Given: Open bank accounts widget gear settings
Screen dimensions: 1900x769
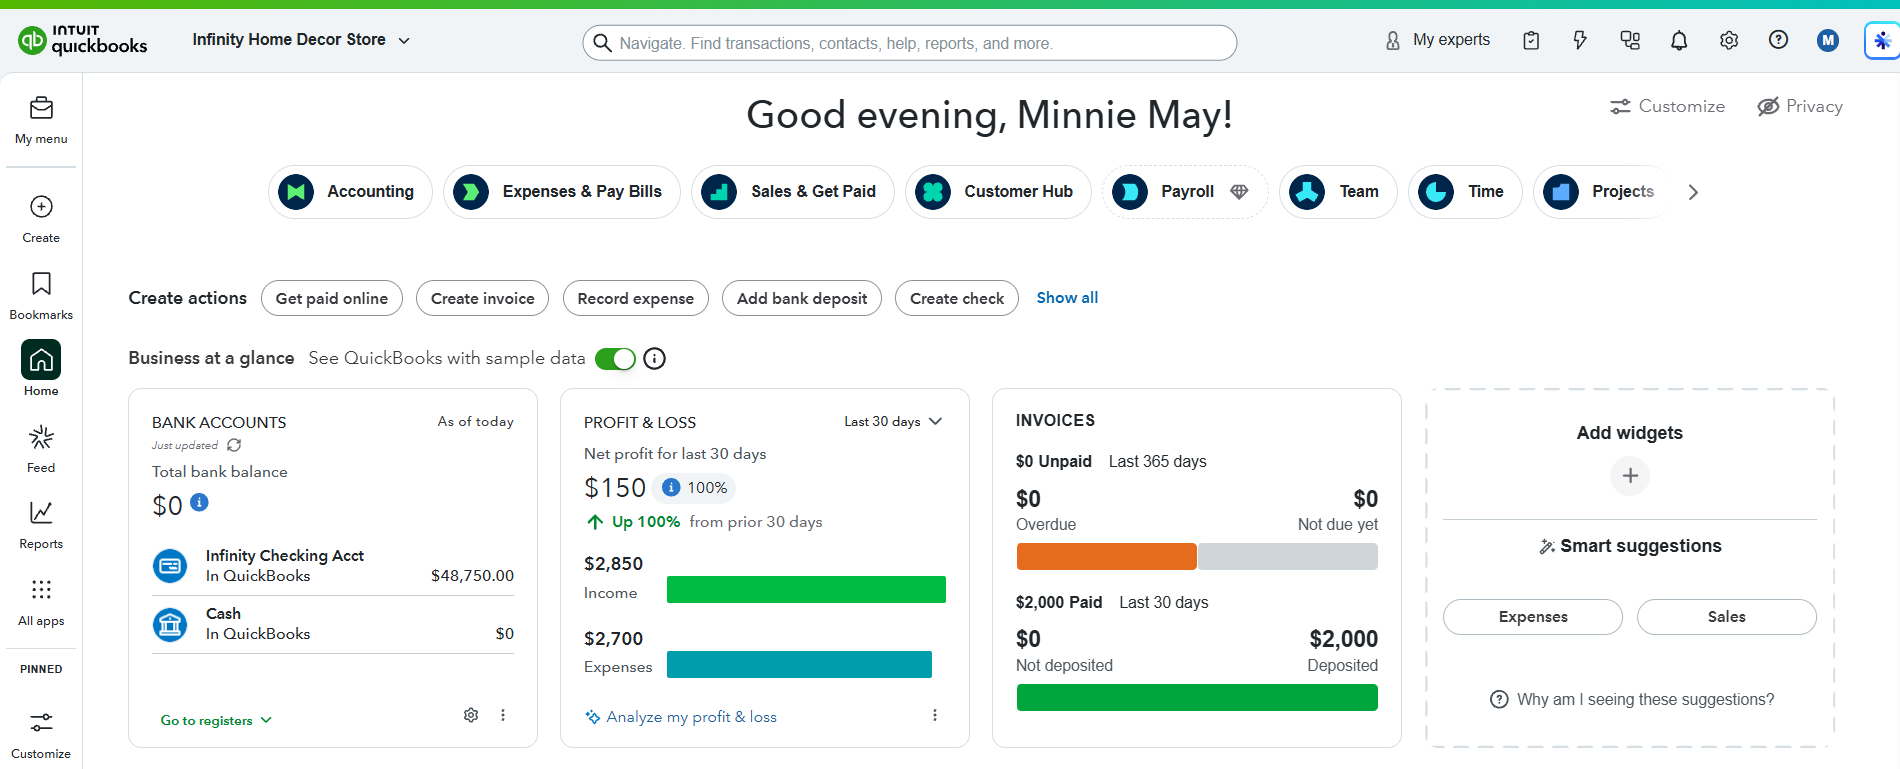Looking at the screenshot, I should click(471, 715).
